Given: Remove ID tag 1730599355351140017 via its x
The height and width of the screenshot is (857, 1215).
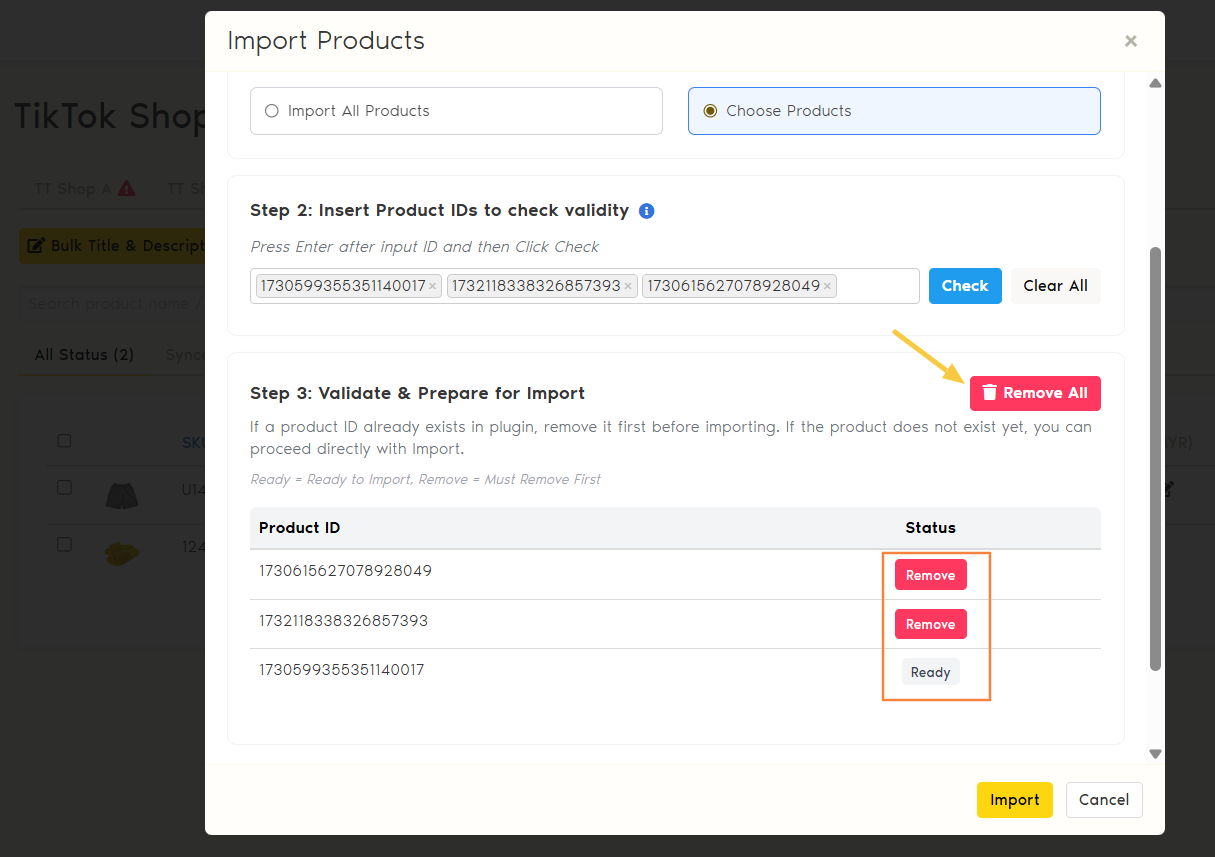Looking at the screenshot, I should [432, 286].
